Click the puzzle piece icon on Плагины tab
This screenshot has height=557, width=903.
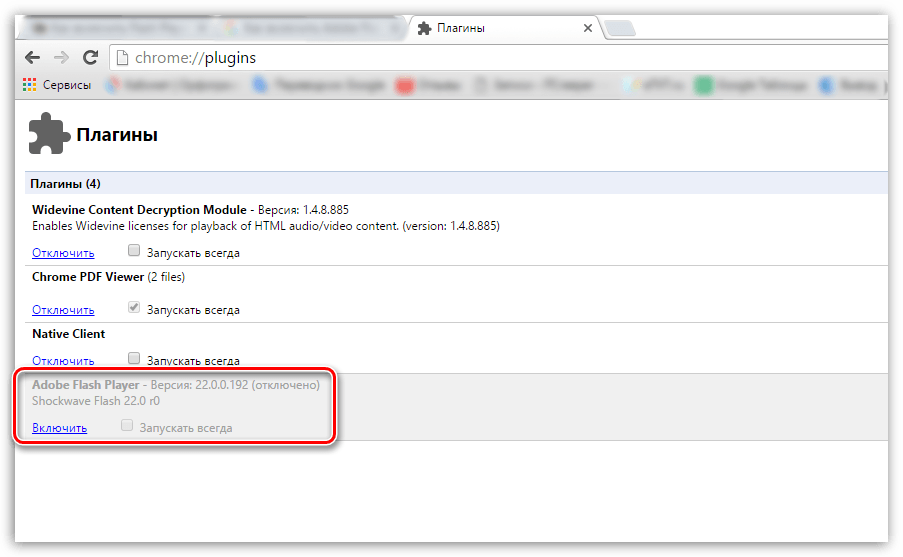pos(425,28)
